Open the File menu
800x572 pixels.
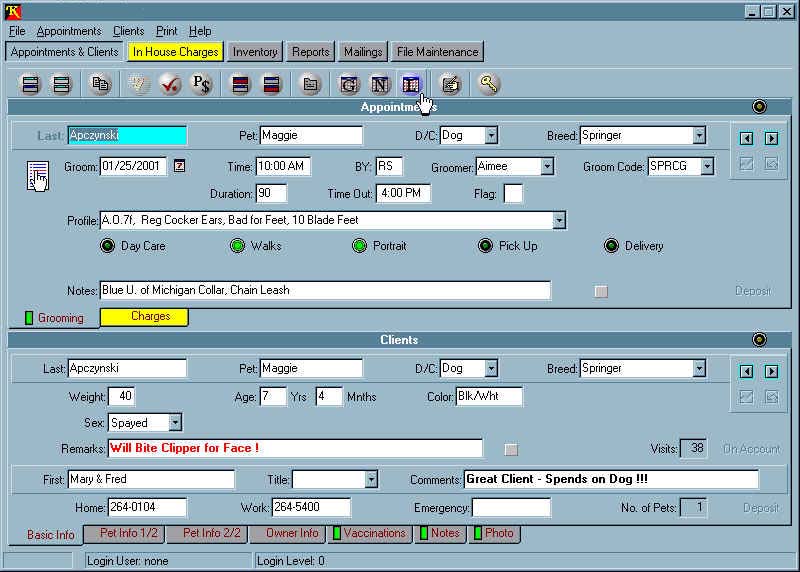pyautogui.click(x=17, y=31)
